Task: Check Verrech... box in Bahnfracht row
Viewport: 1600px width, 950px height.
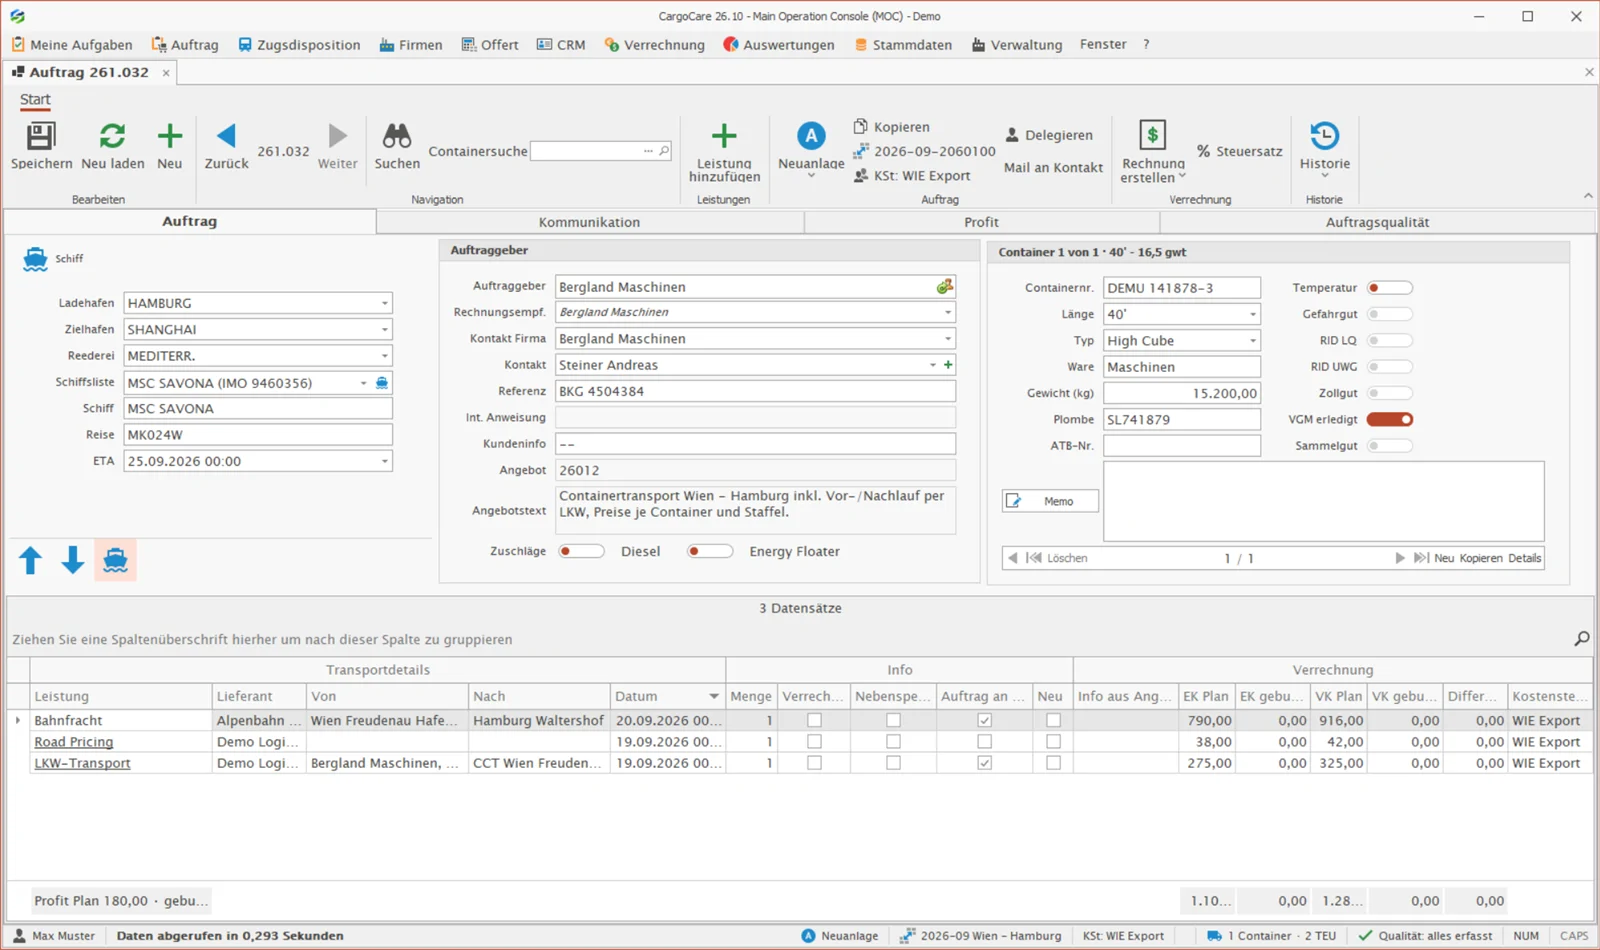Action: tap(814, 720)
